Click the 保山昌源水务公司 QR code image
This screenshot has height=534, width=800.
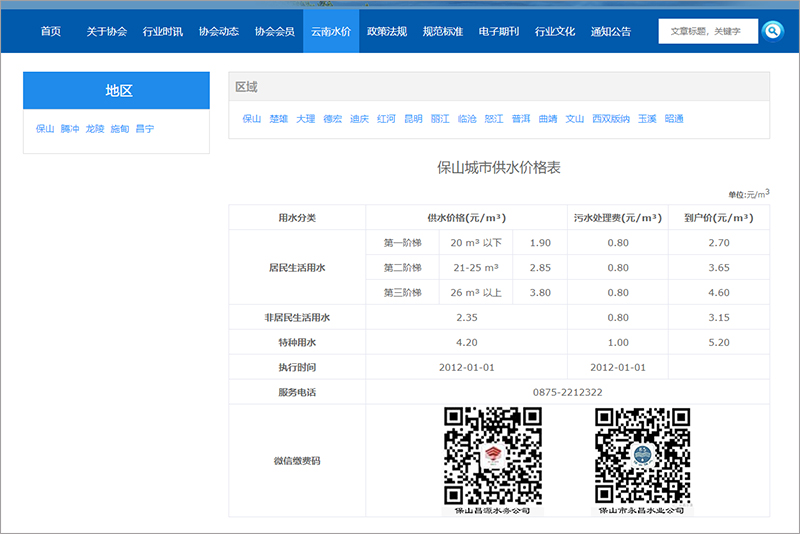[x=492, y=456]
